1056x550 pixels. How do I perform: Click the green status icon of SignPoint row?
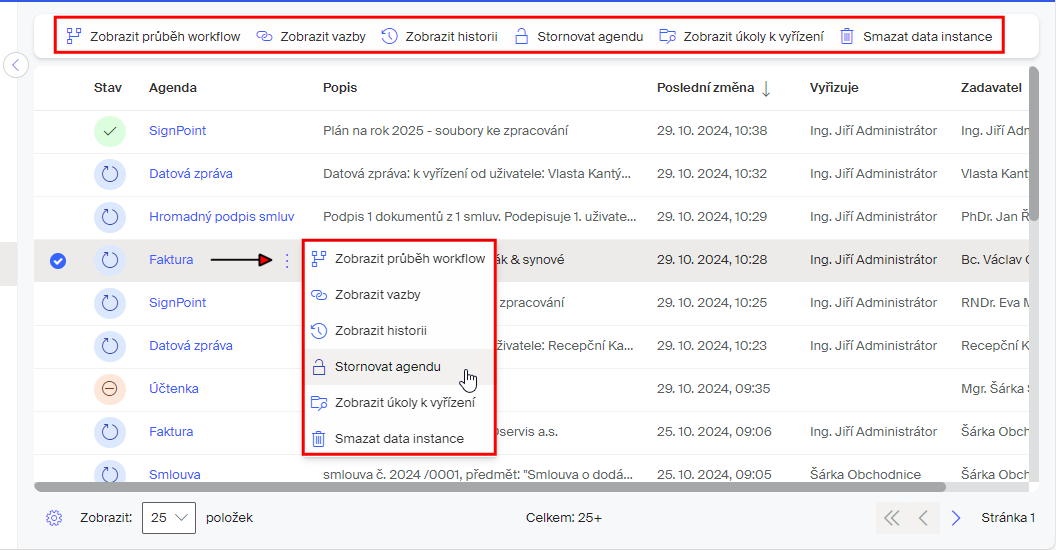click(x=110, y=131)
